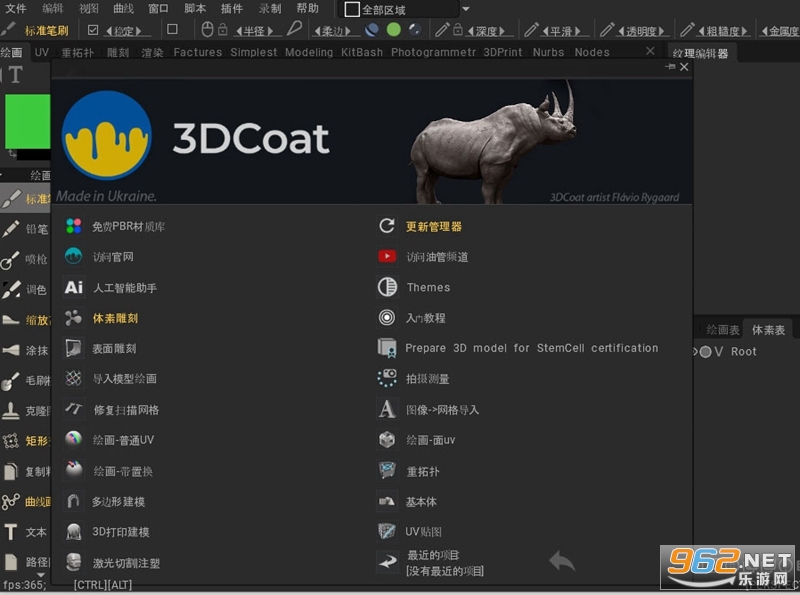Click the UV贴图 icon
800x595 pixels.
click(x=387, y=531)
